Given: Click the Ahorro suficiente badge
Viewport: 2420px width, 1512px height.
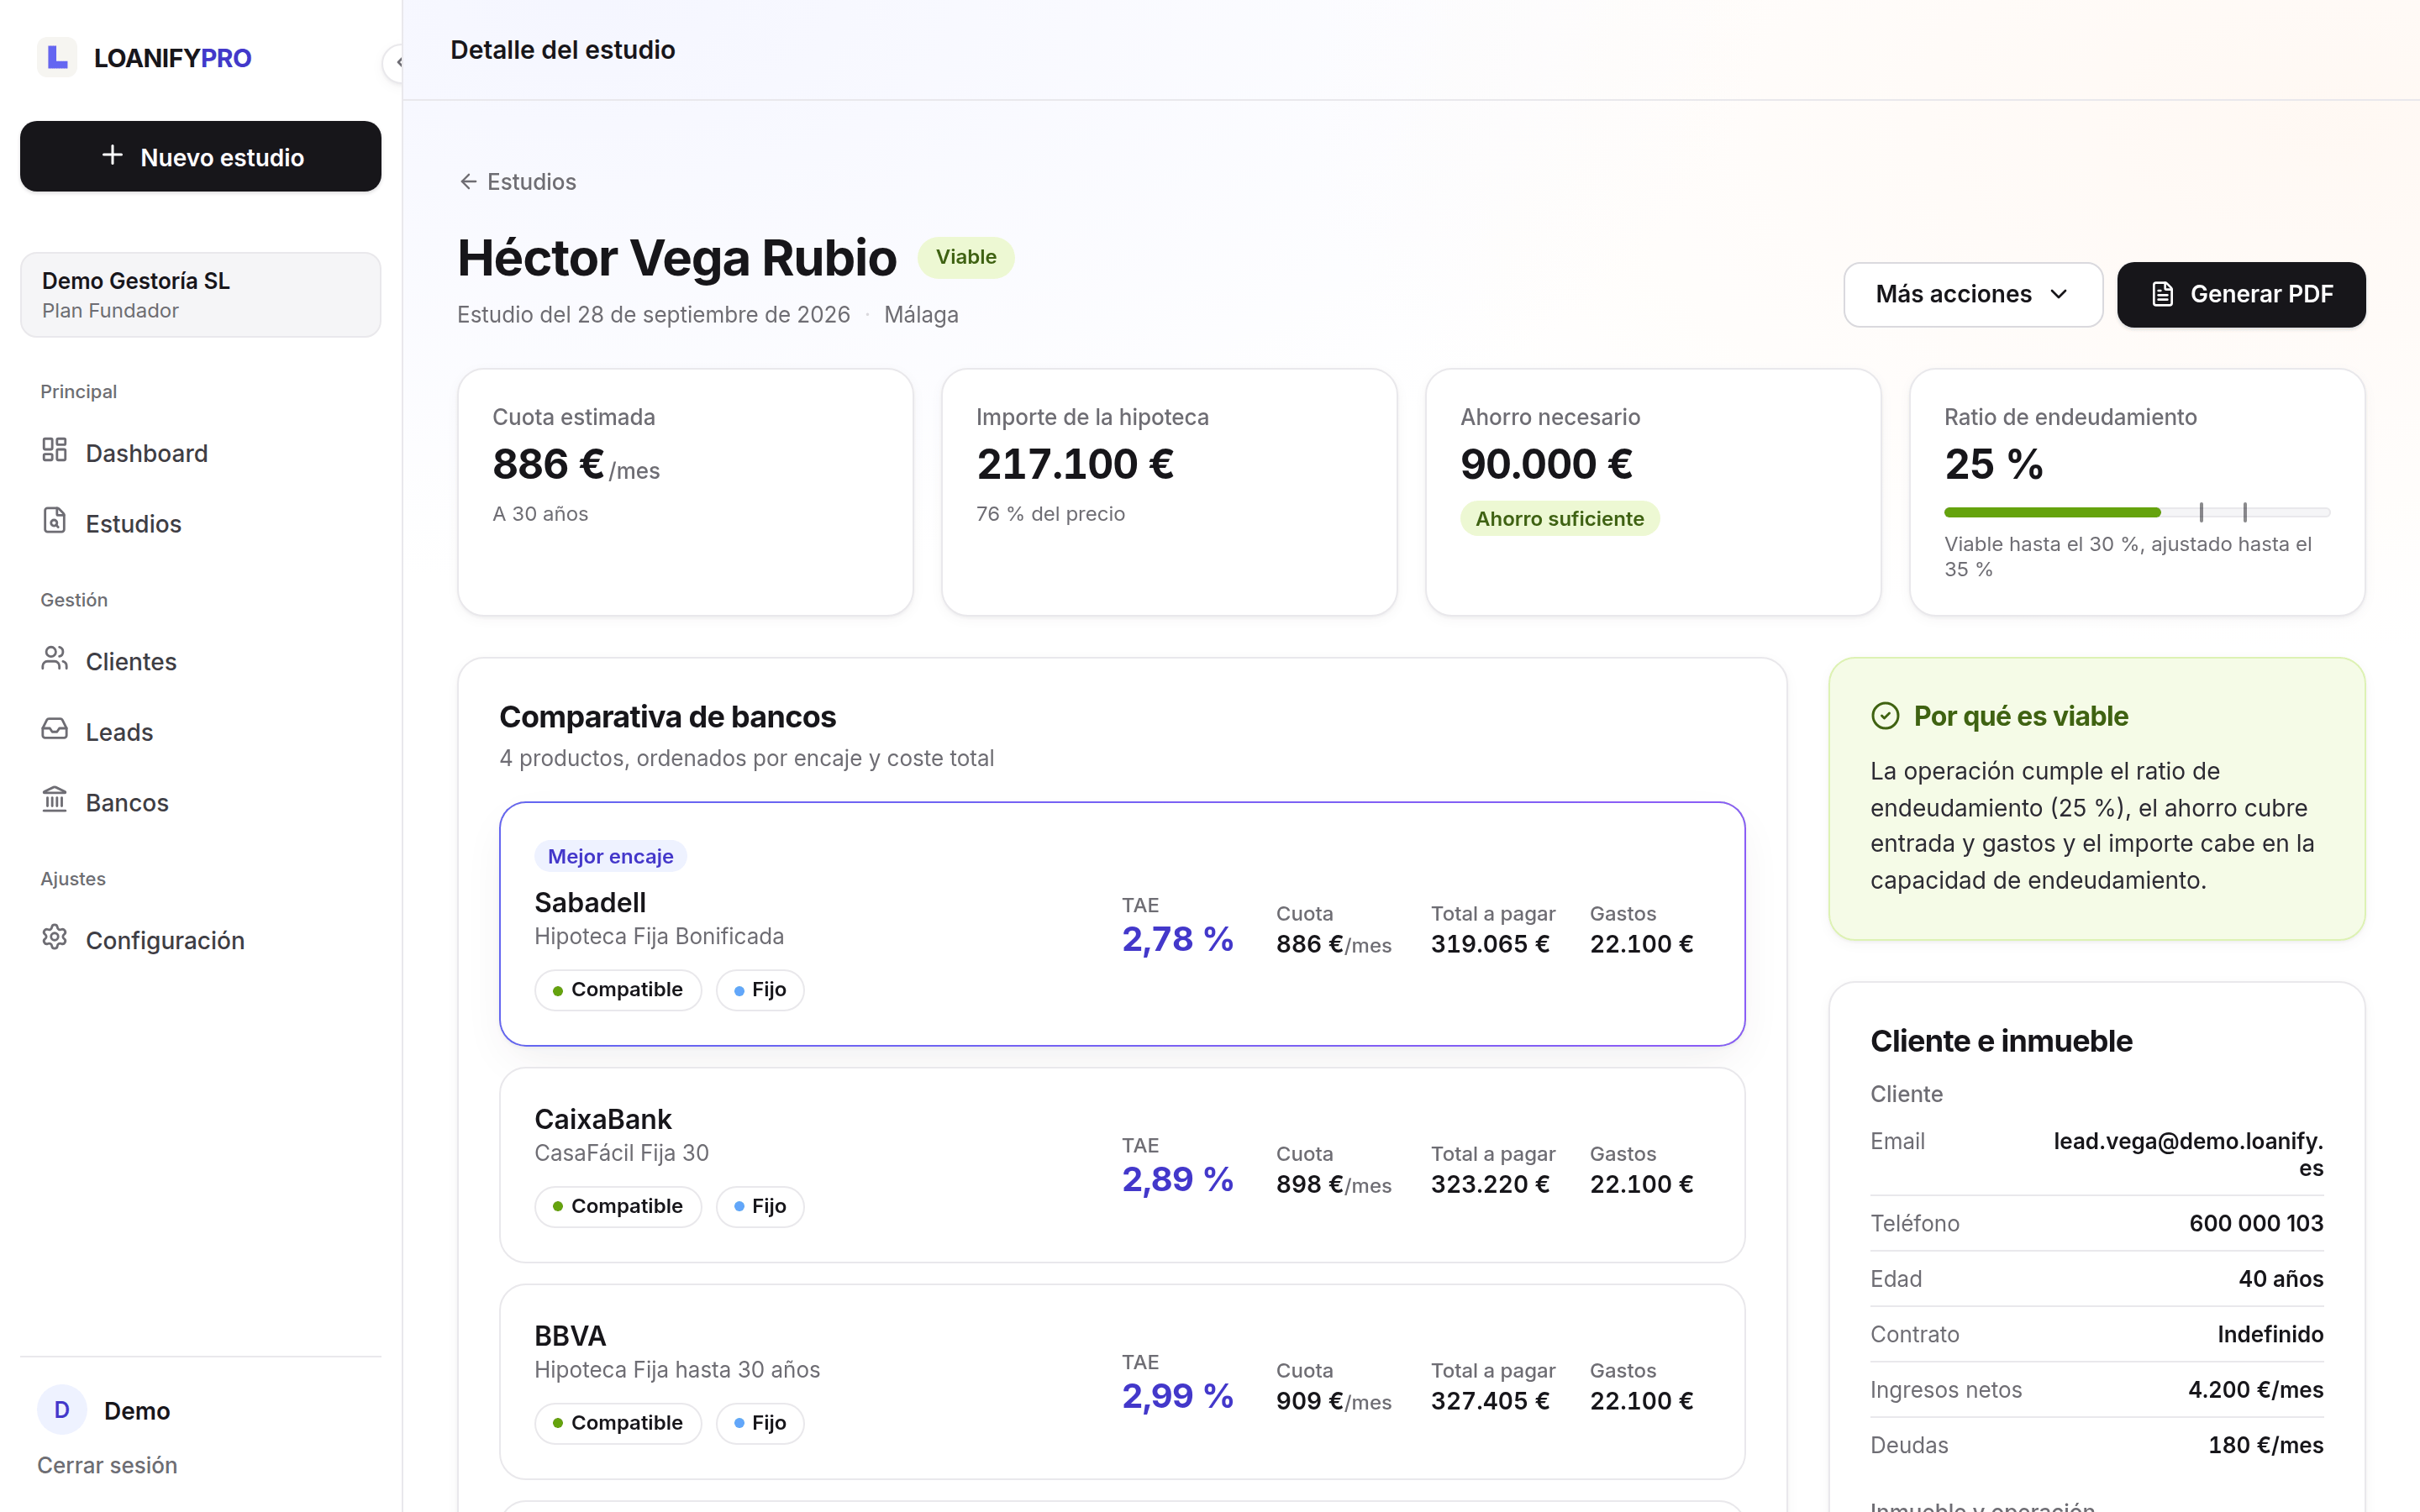Looking at the screenshot, I should click(1559, 518).
